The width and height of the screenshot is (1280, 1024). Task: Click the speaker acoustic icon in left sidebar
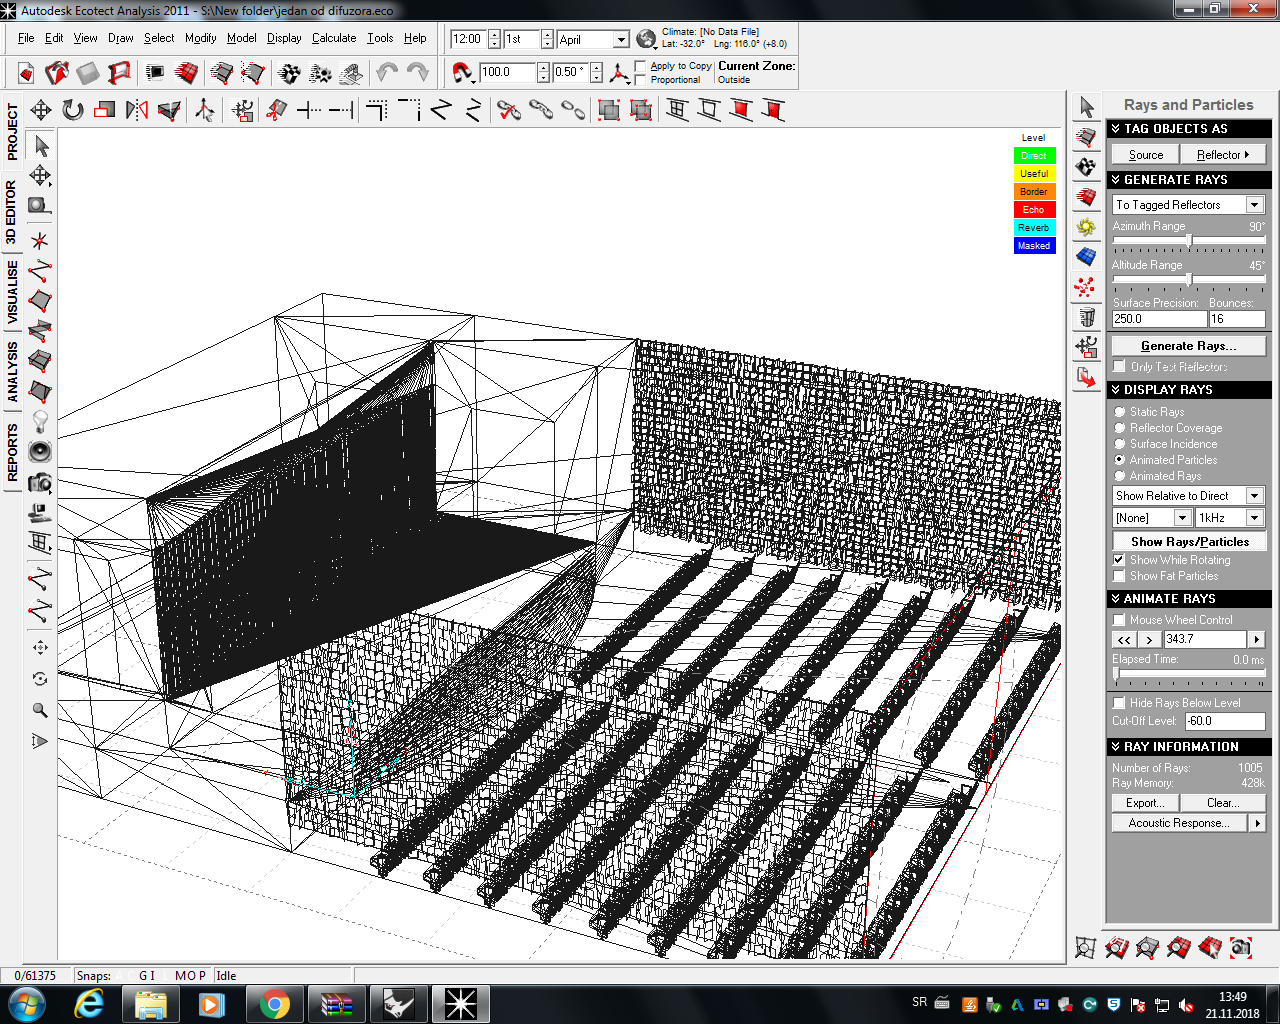[40, 452]
